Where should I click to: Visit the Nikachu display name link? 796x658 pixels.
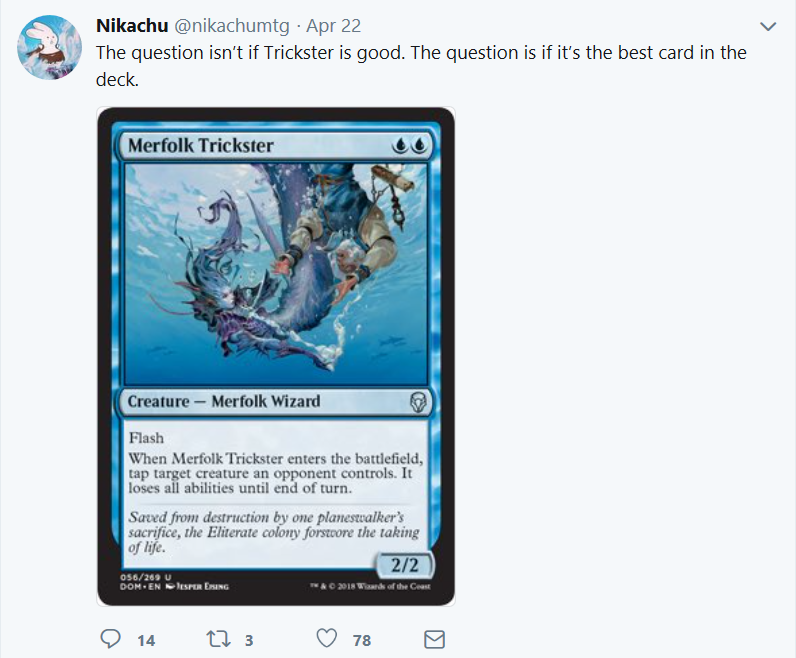pos(132,25)
